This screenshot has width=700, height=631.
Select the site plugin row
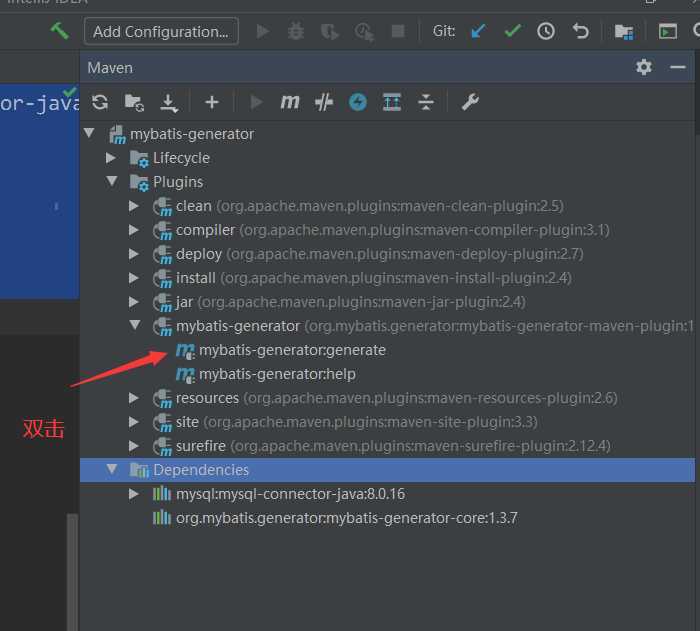pos(345,422)
